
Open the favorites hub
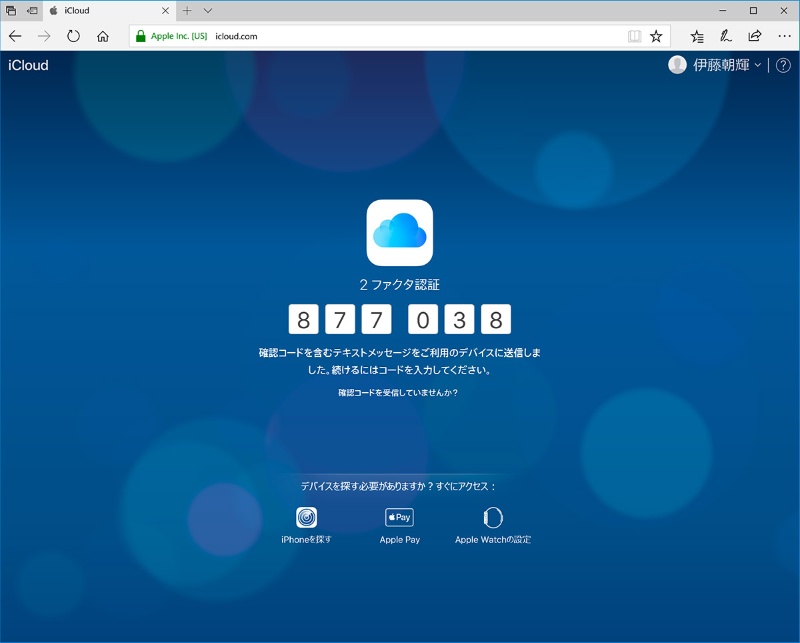pos(697,36)
